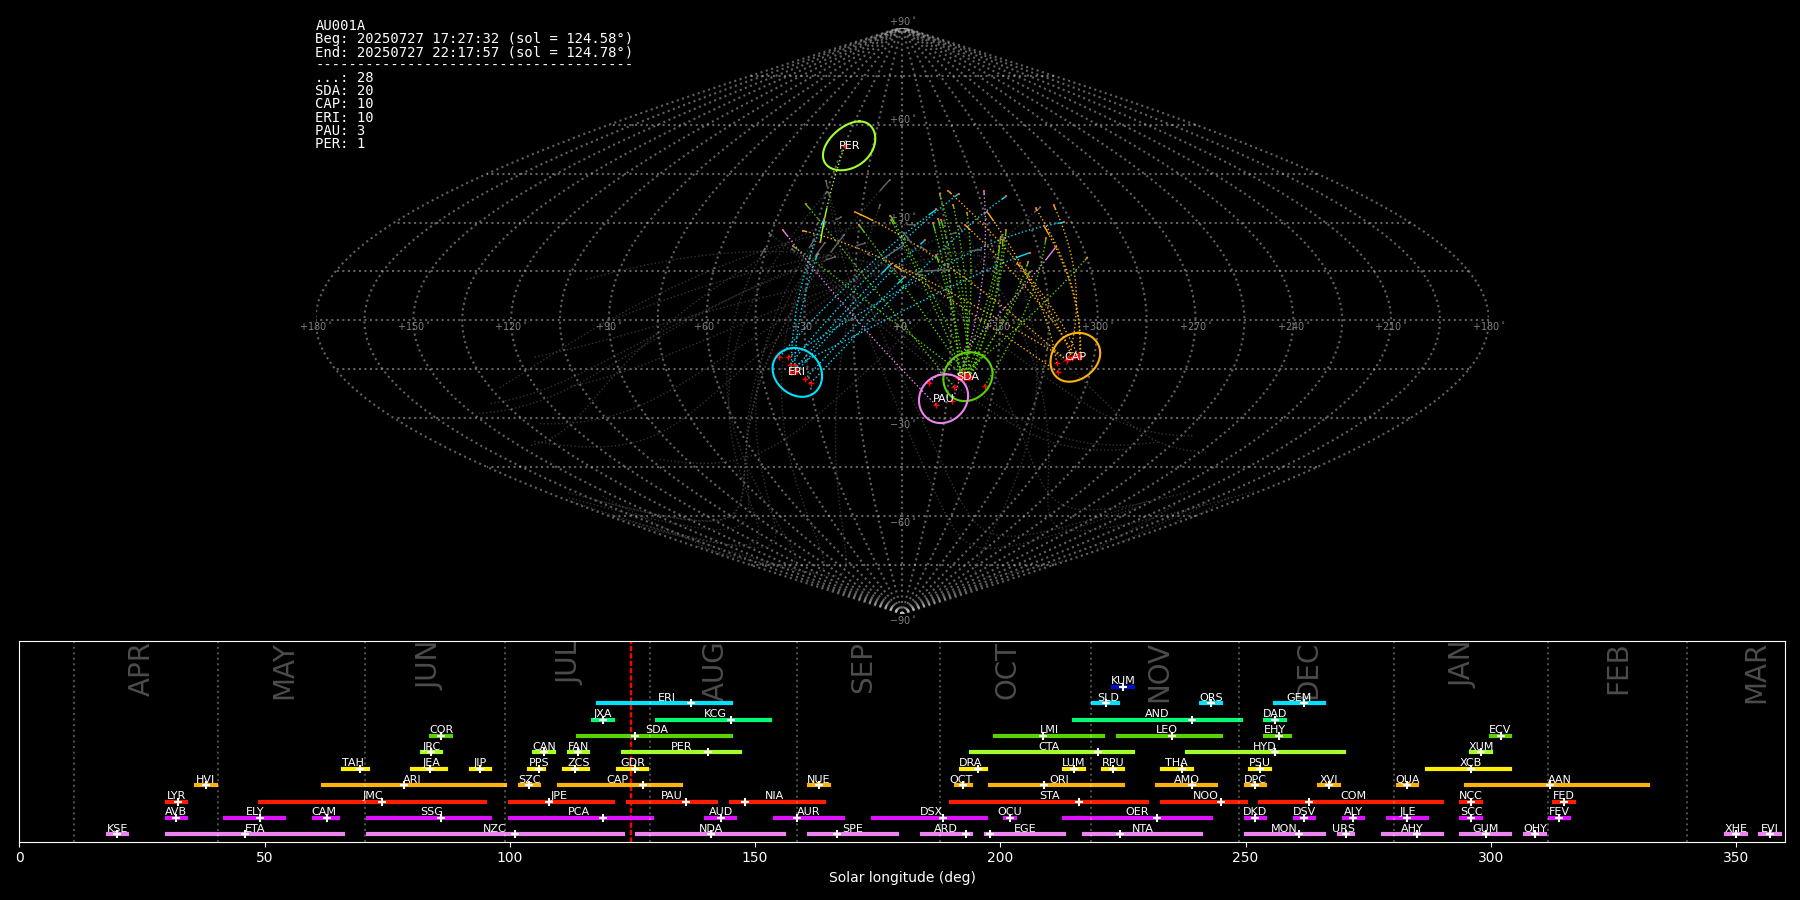
Task: Select the OER shower bar in timeline
Action: click(1137, 818)
